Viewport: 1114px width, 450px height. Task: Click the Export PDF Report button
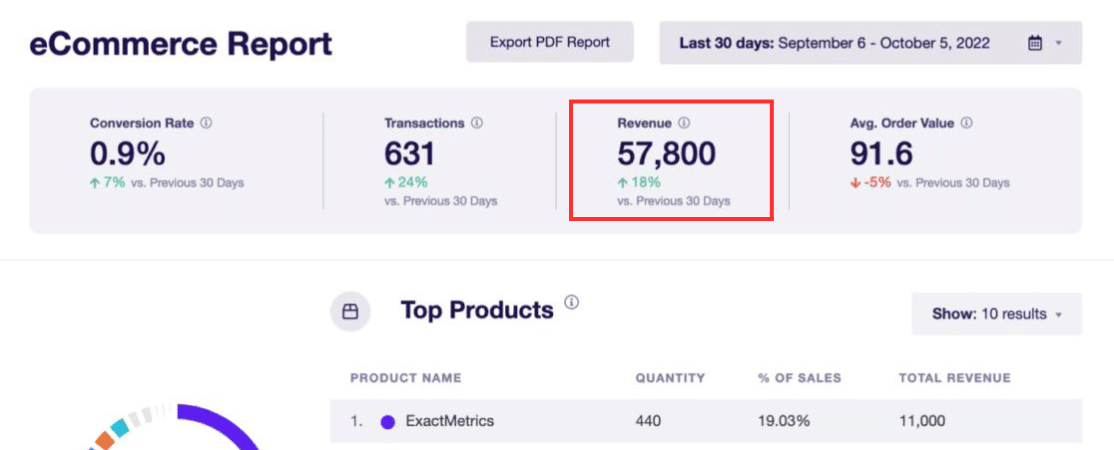(549, 42)
